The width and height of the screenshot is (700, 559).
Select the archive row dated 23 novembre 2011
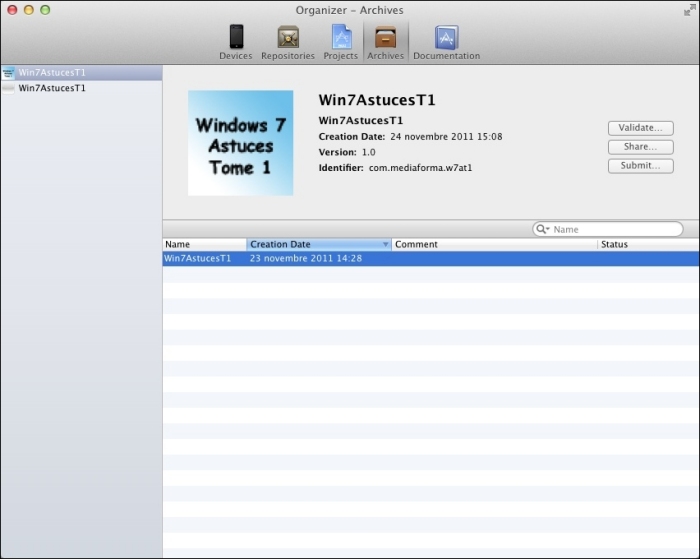430,258
